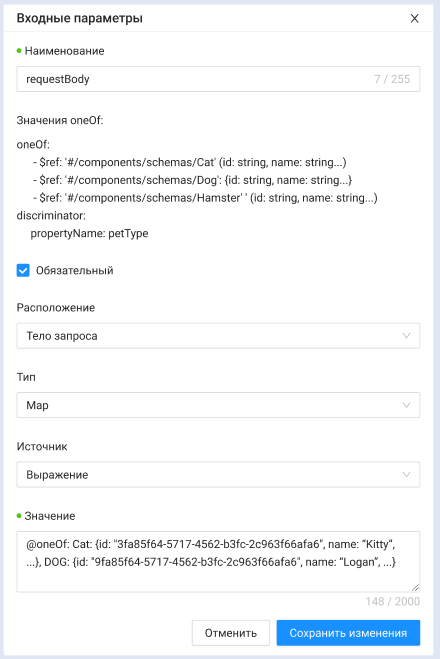Viewport: 440px width, 659px height.
Task: Close the Входные параметры dialog
Action: click(414, 18)
